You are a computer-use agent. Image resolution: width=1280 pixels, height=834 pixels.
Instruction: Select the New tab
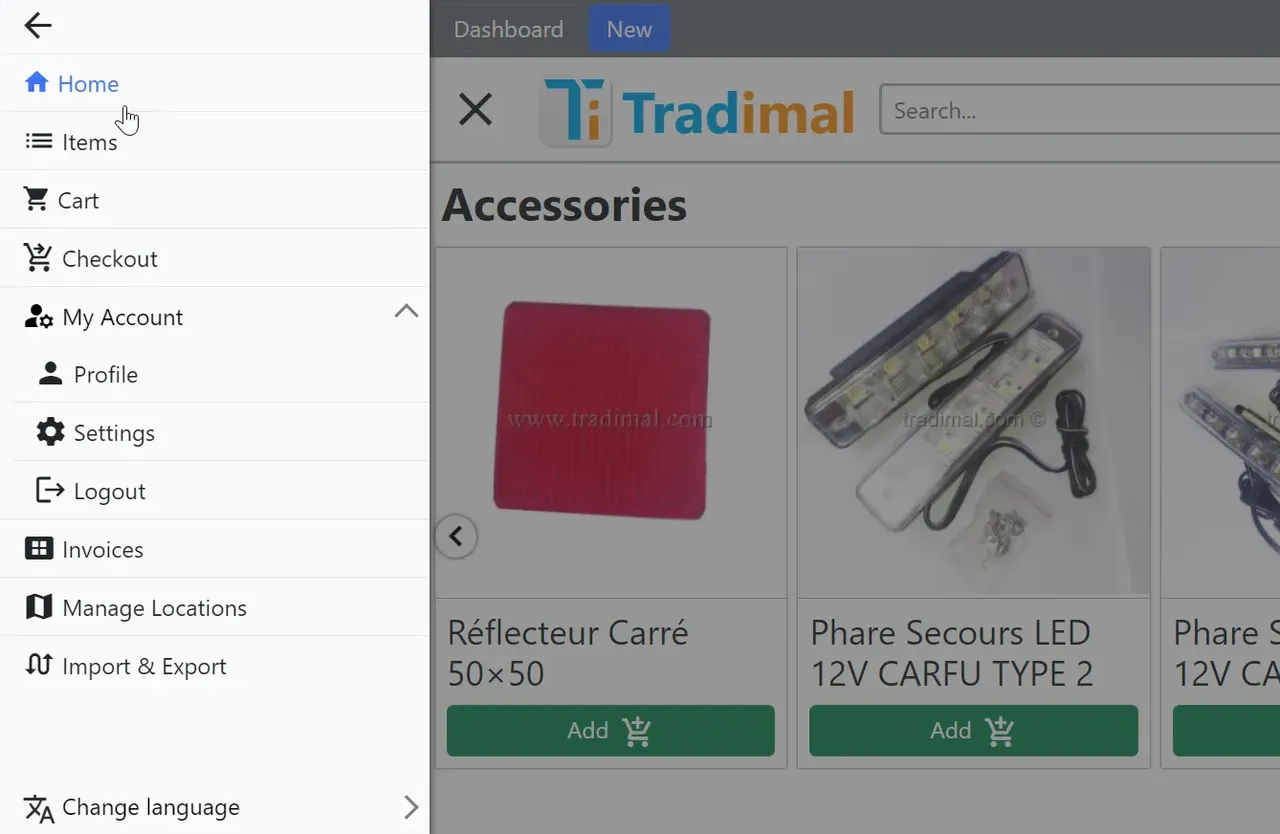(x=629, y=29)
